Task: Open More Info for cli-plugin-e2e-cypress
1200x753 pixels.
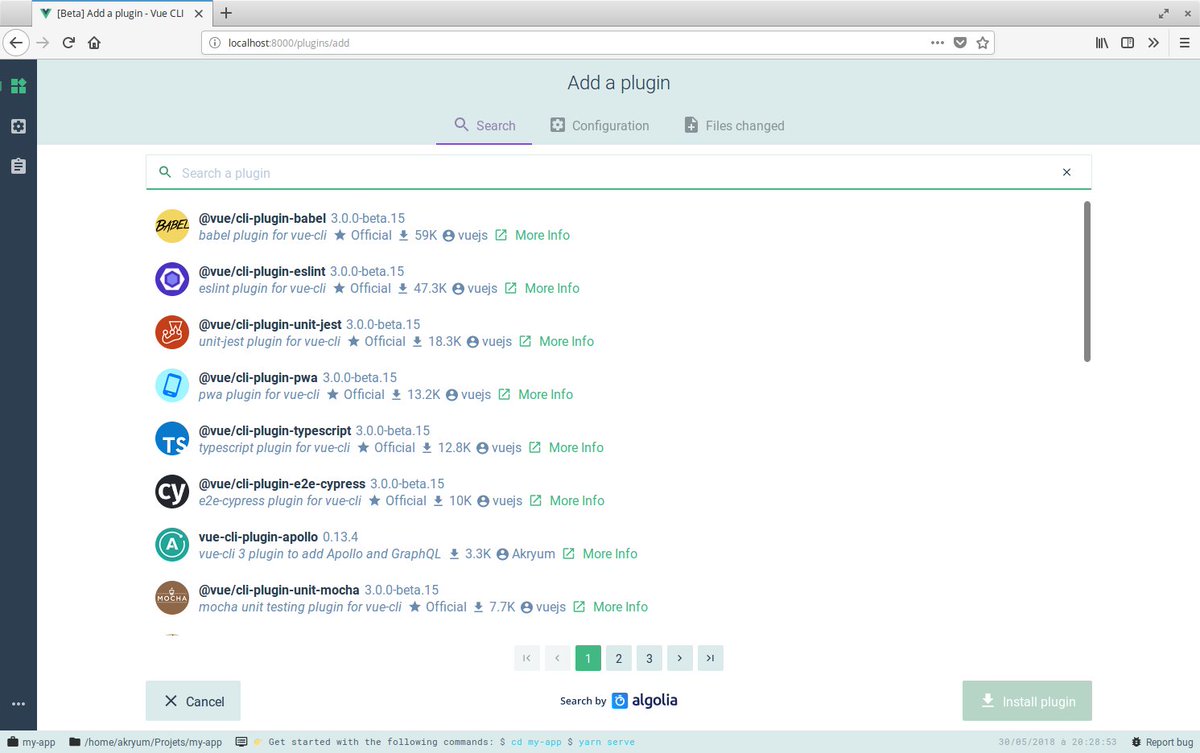Action: [x=566, y=500]
